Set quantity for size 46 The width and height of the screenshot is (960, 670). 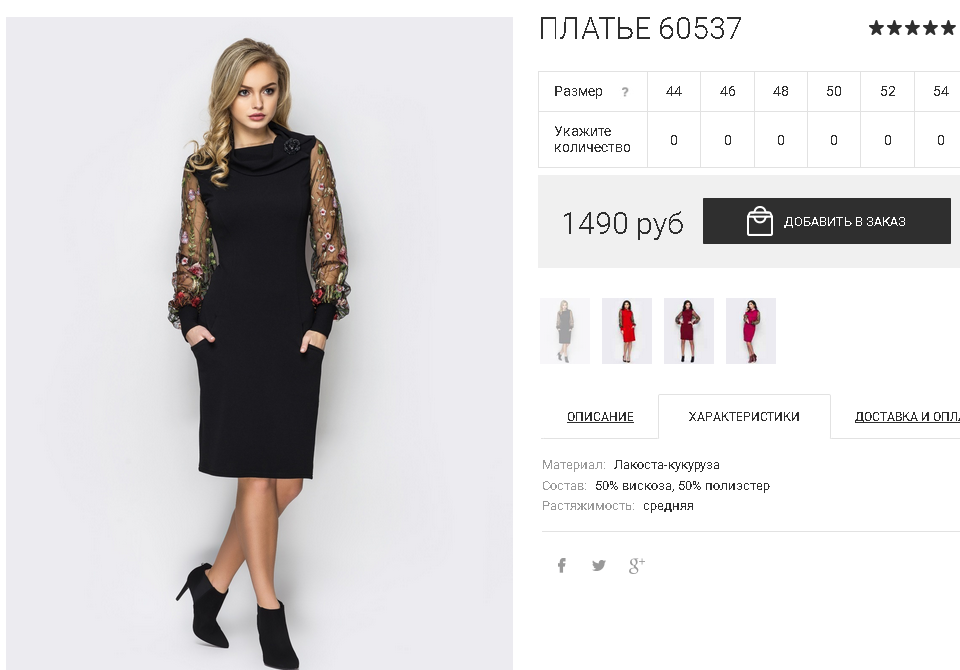pyautogui.click(x=727, y=140)
